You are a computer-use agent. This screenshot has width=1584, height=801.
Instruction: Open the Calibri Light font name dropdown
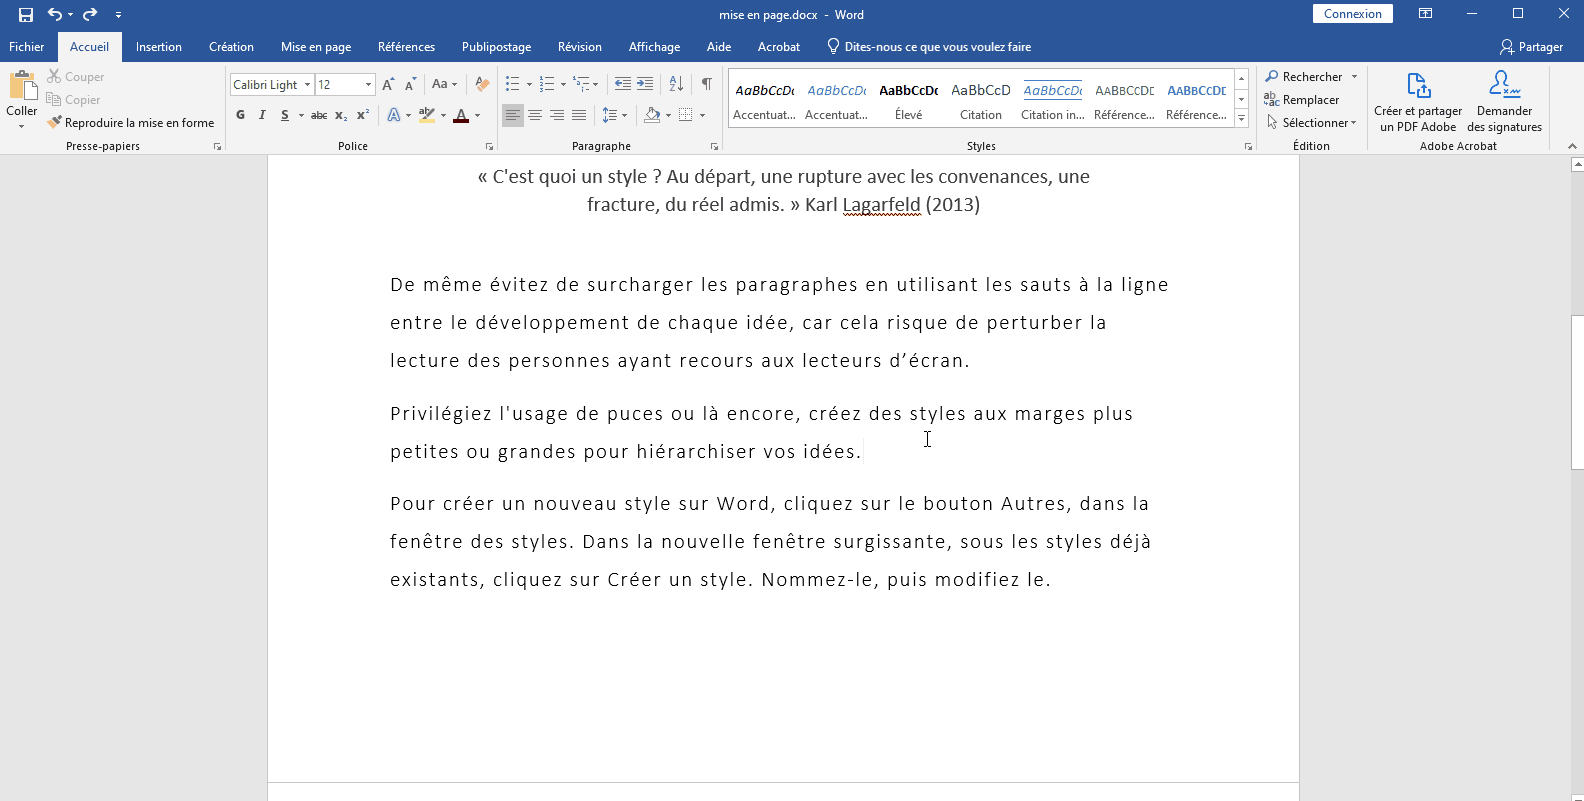307,85
